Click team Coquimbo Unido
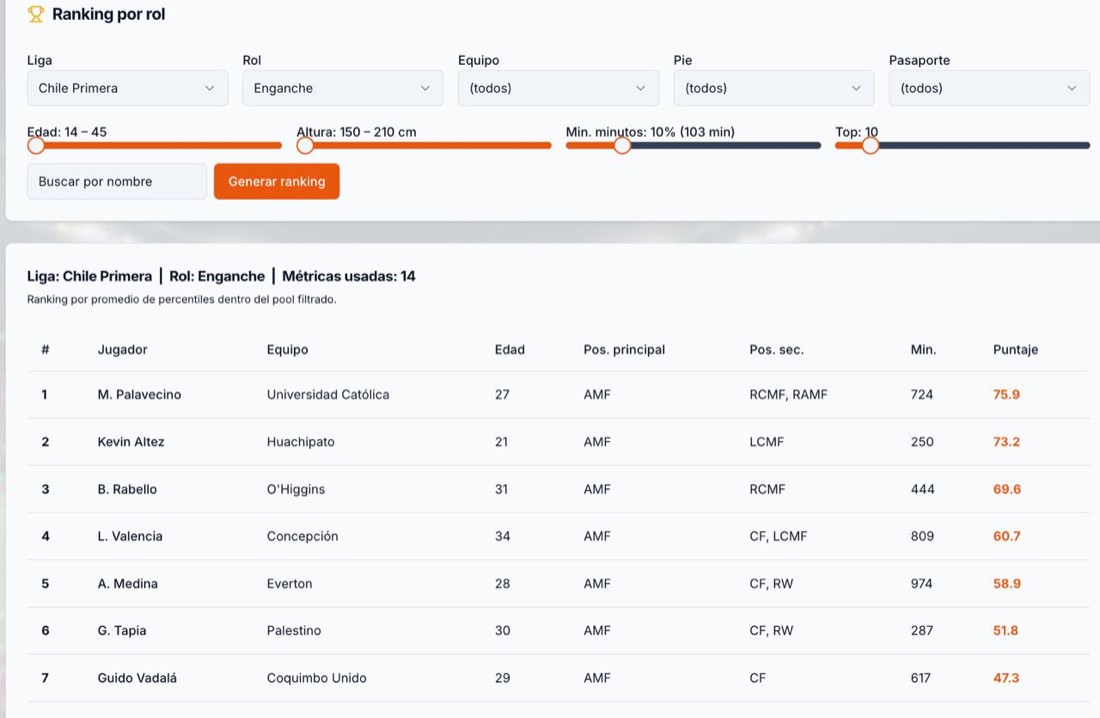The image size is (1100, 718). [x=316, y=678]
